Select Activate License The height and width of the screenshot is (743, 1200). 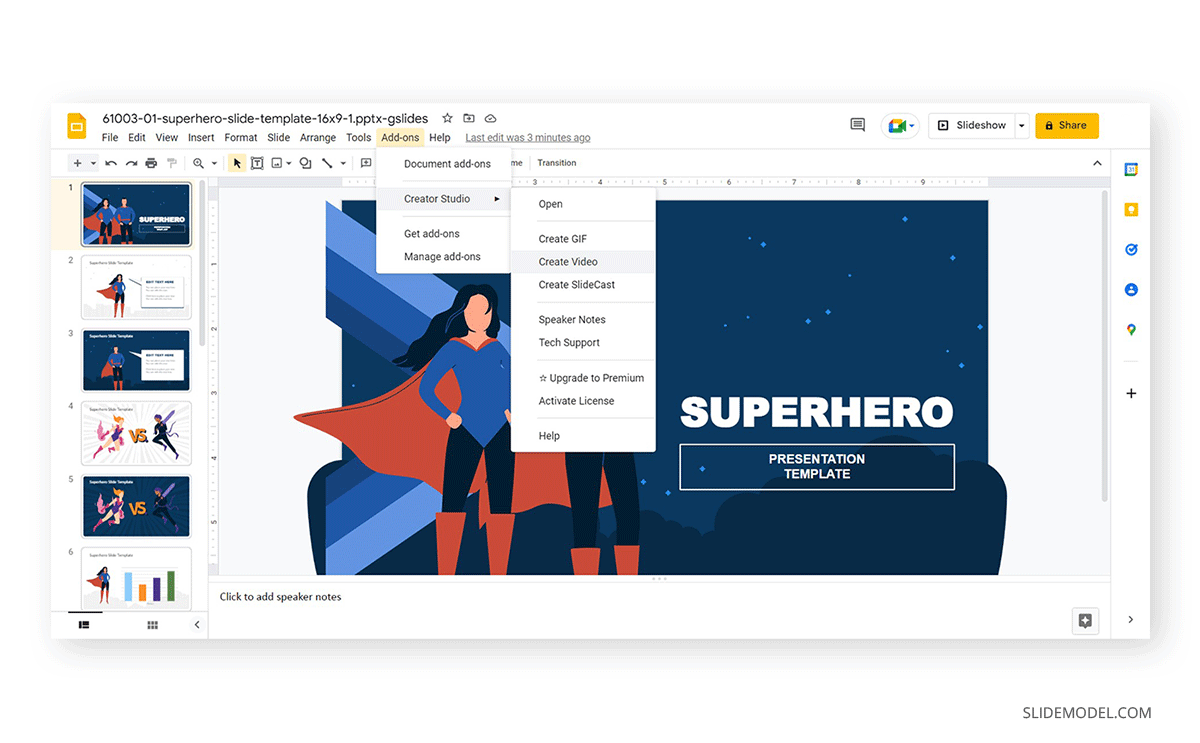pos(583,401)
